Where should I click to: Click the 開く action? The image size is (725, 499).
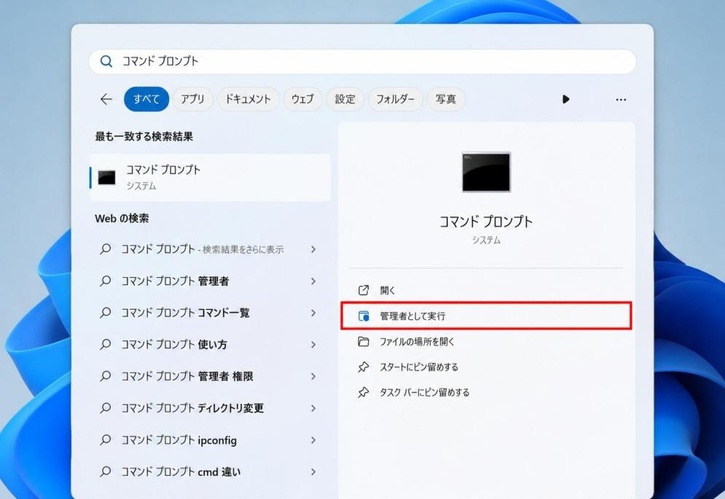tap(486, 290)
